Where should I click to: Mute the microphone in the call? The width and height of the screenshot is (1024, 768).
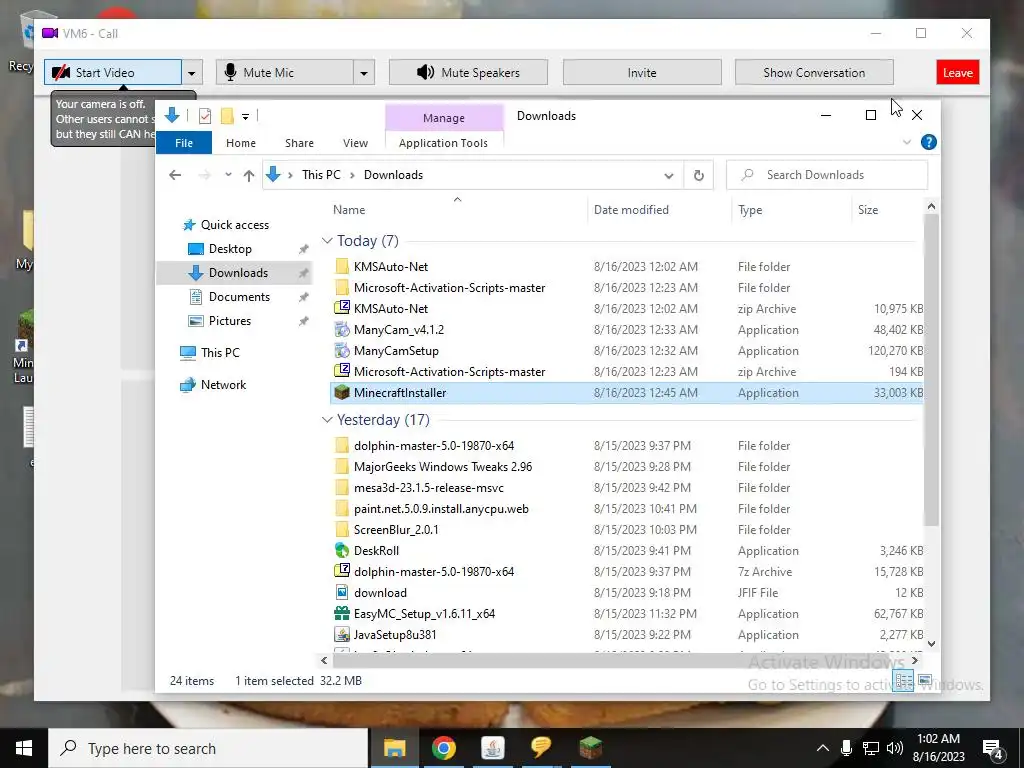(x=285, y=72)
